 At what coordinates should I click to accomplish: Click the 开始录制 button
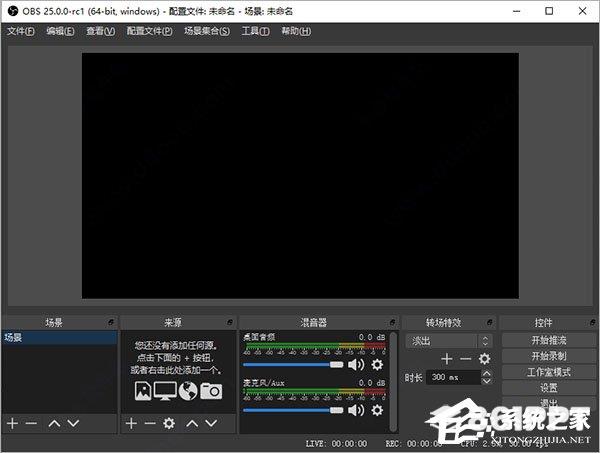[x=549, y=356]
